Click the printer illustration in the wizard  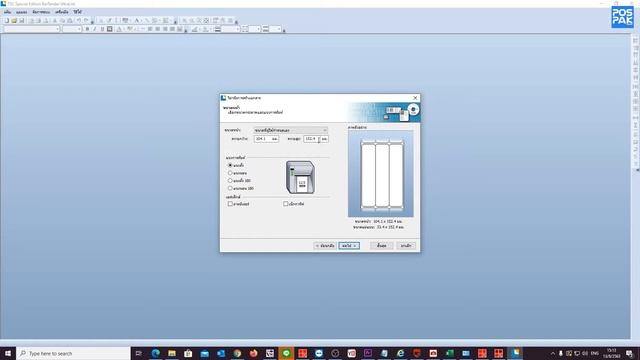click(x=300, y=177)
